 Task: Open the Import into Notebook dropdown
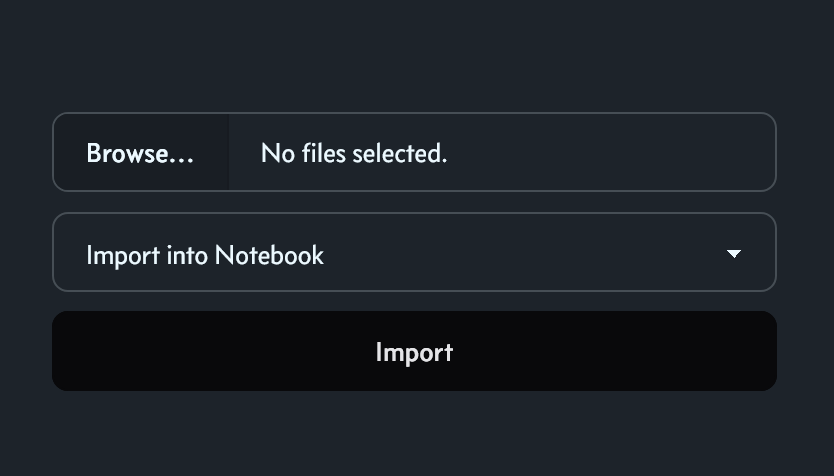coord(414,252)
